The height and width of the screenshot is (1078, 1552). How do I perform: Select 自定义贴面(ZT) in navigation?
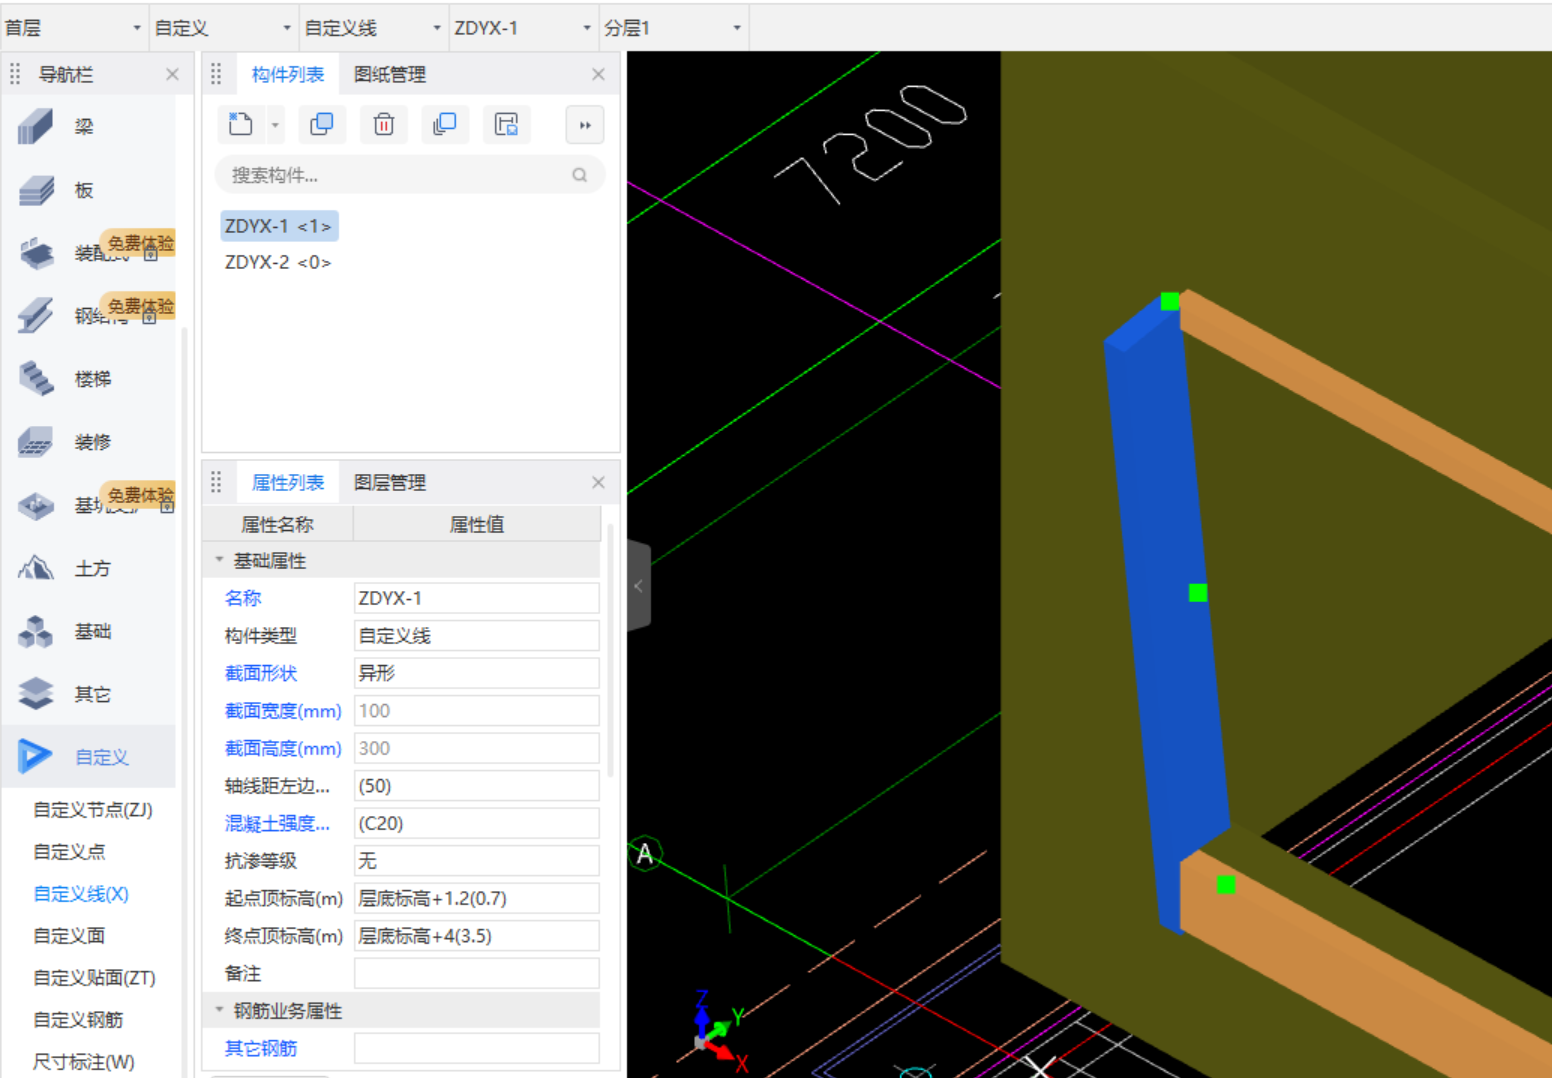coord(94,977)
